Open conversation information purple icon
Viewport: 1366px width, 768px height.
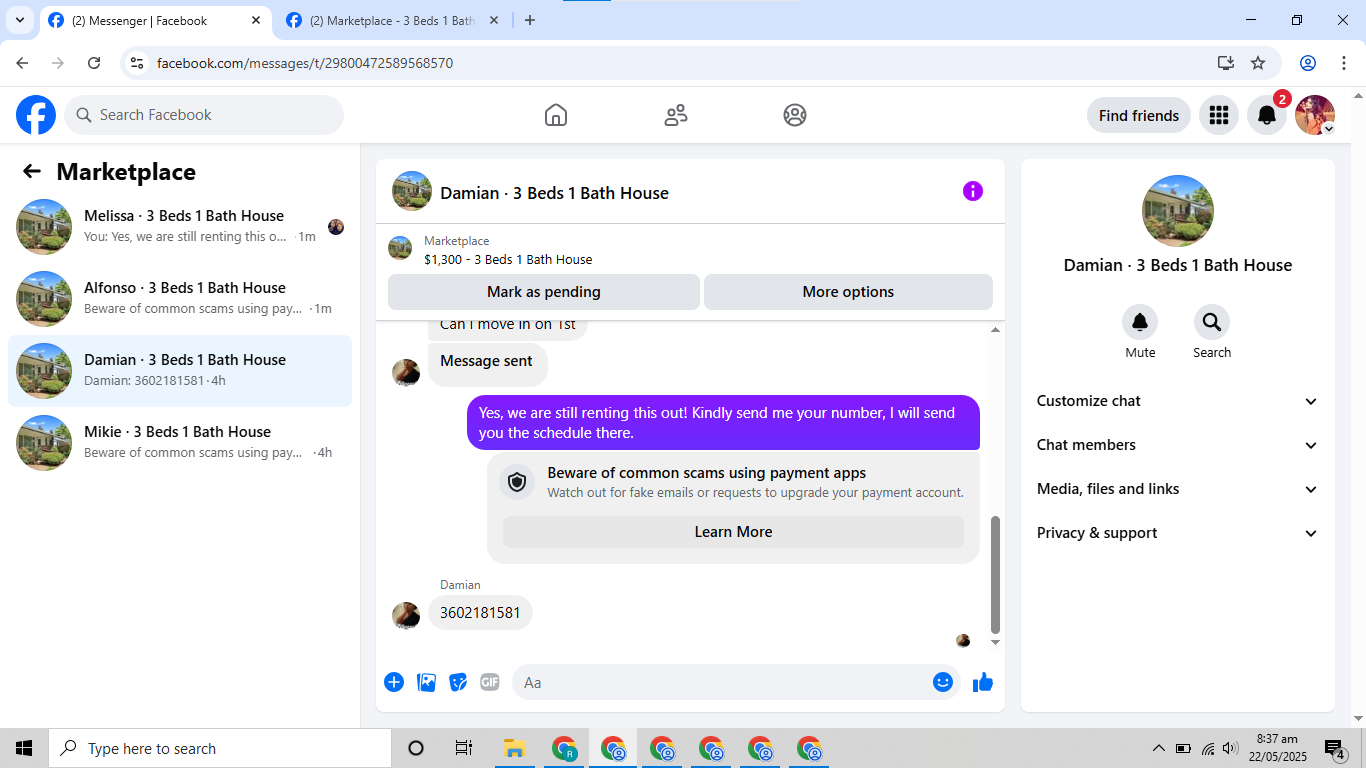point(973,191)
